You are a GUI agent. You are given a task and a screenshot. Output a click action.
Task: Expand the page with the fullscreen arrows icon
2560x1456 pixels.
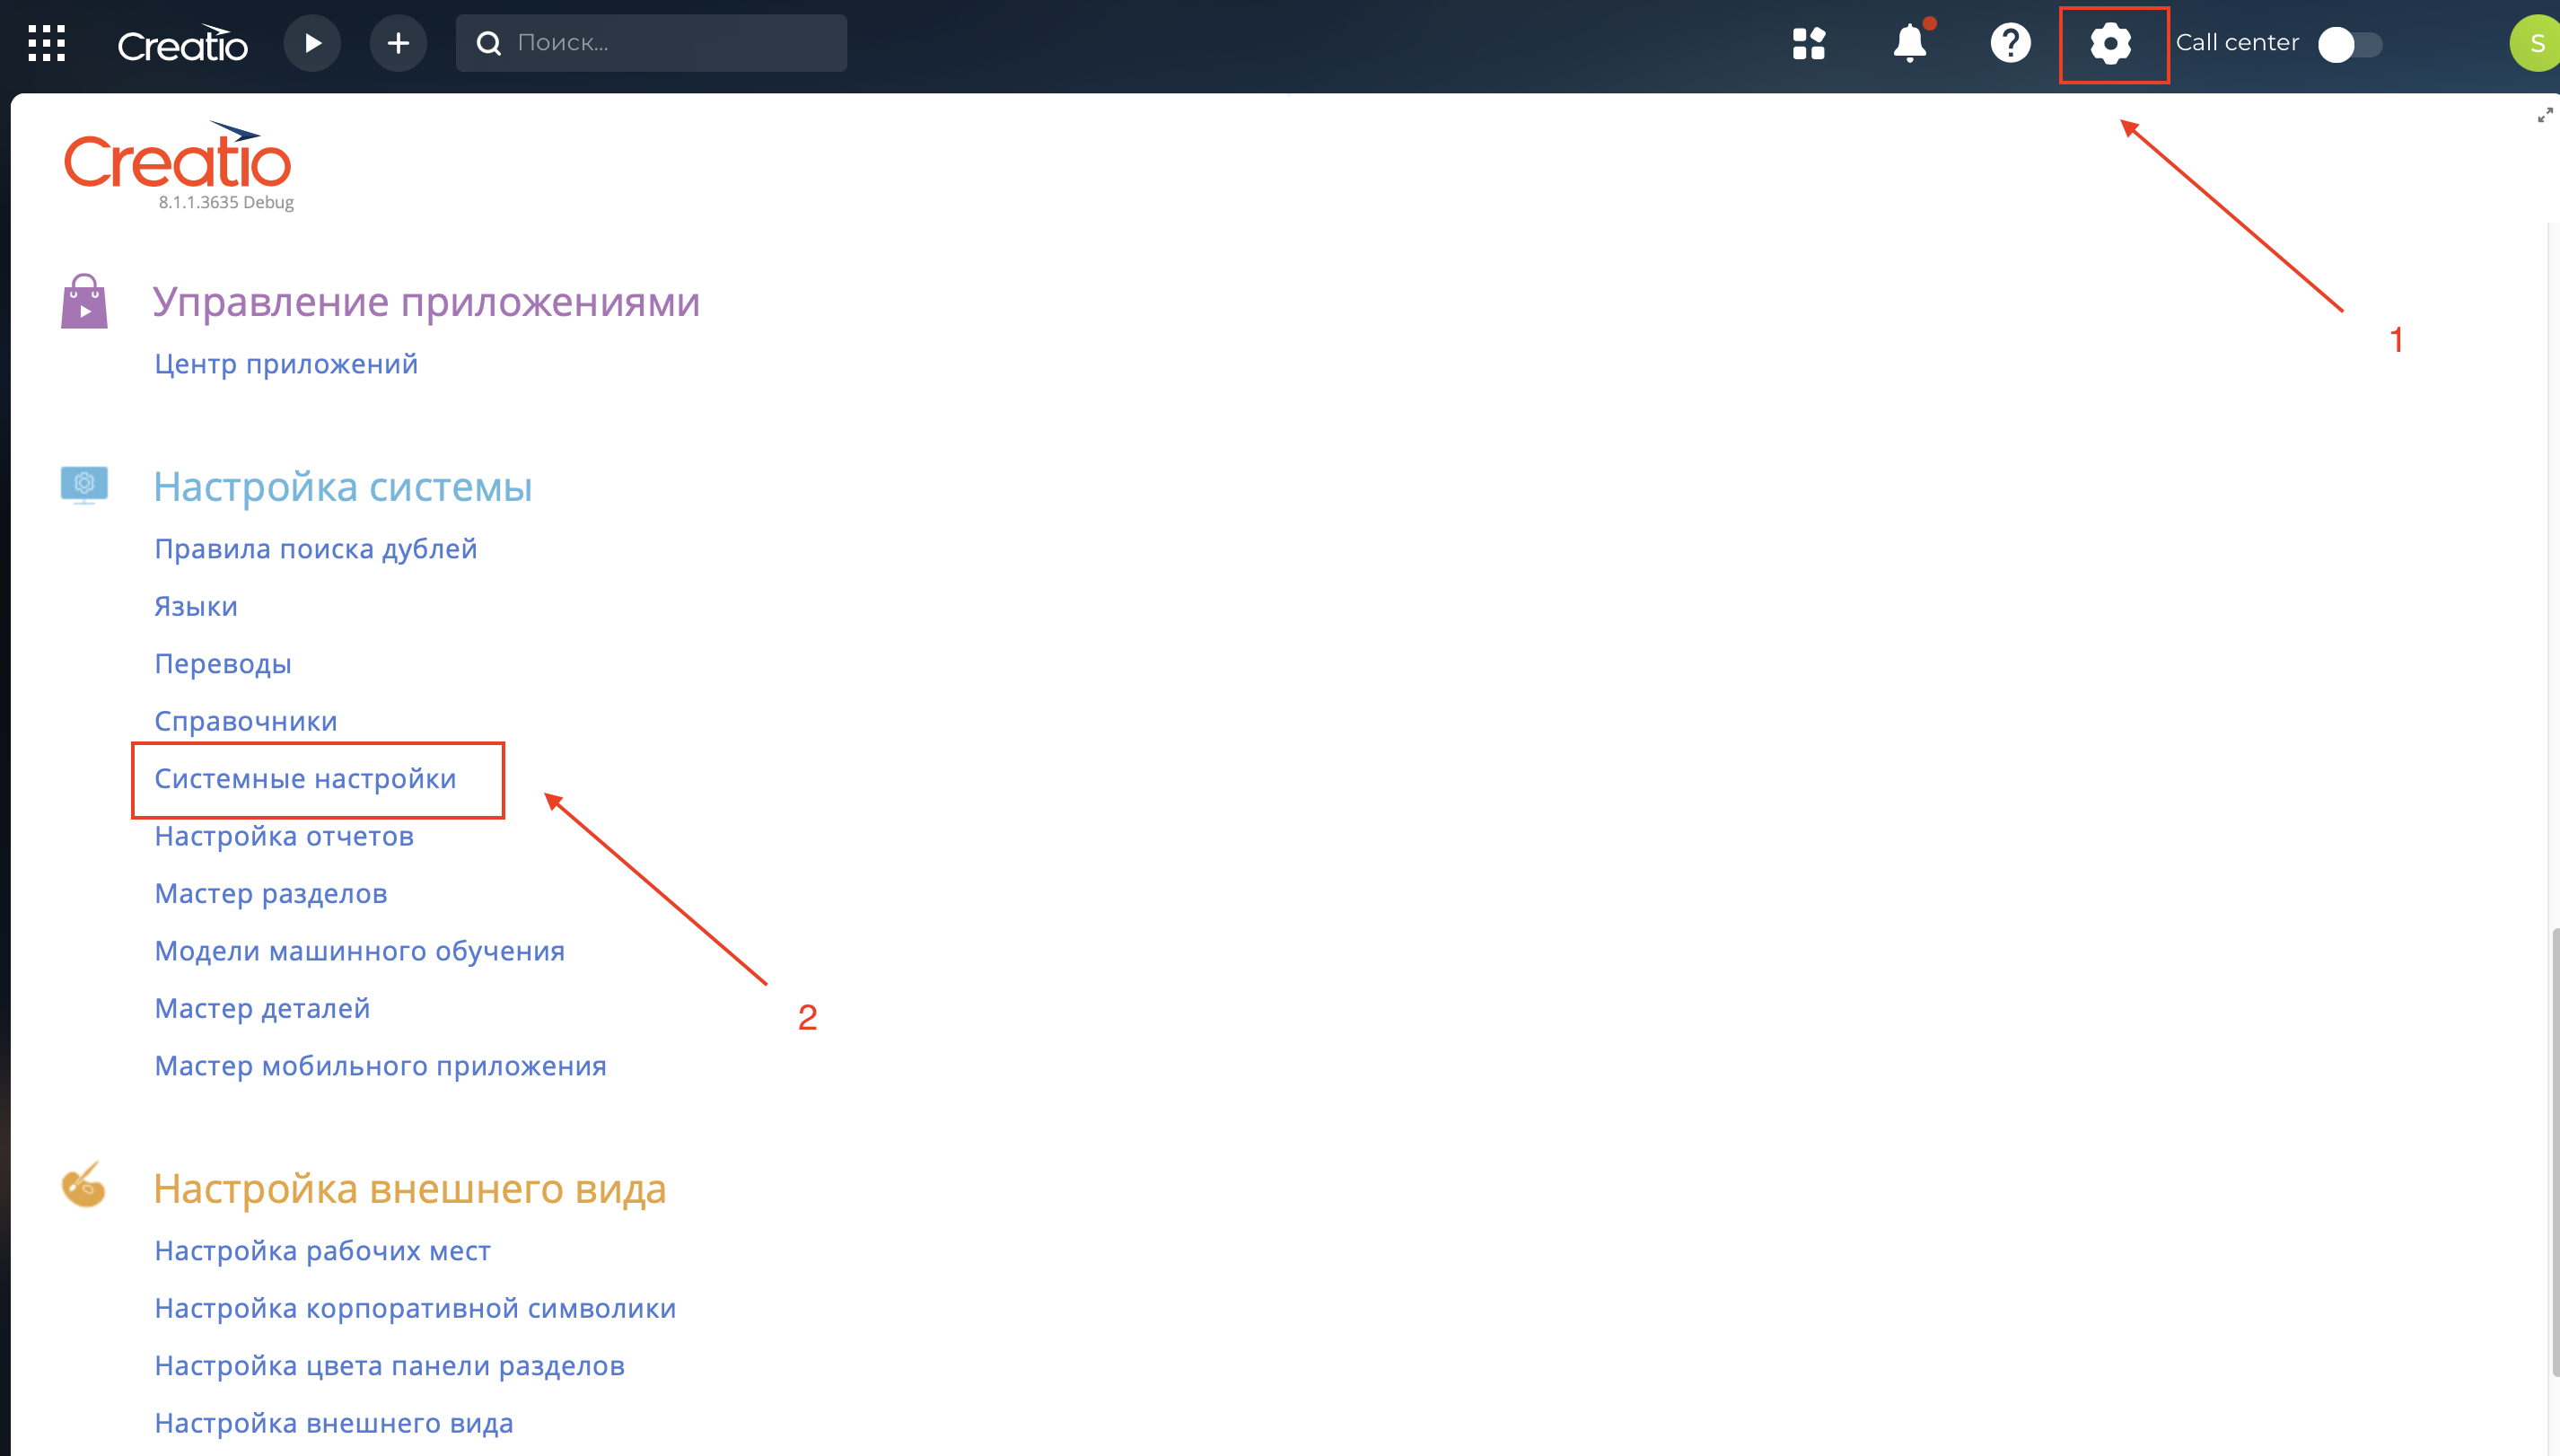point(2545,116)
